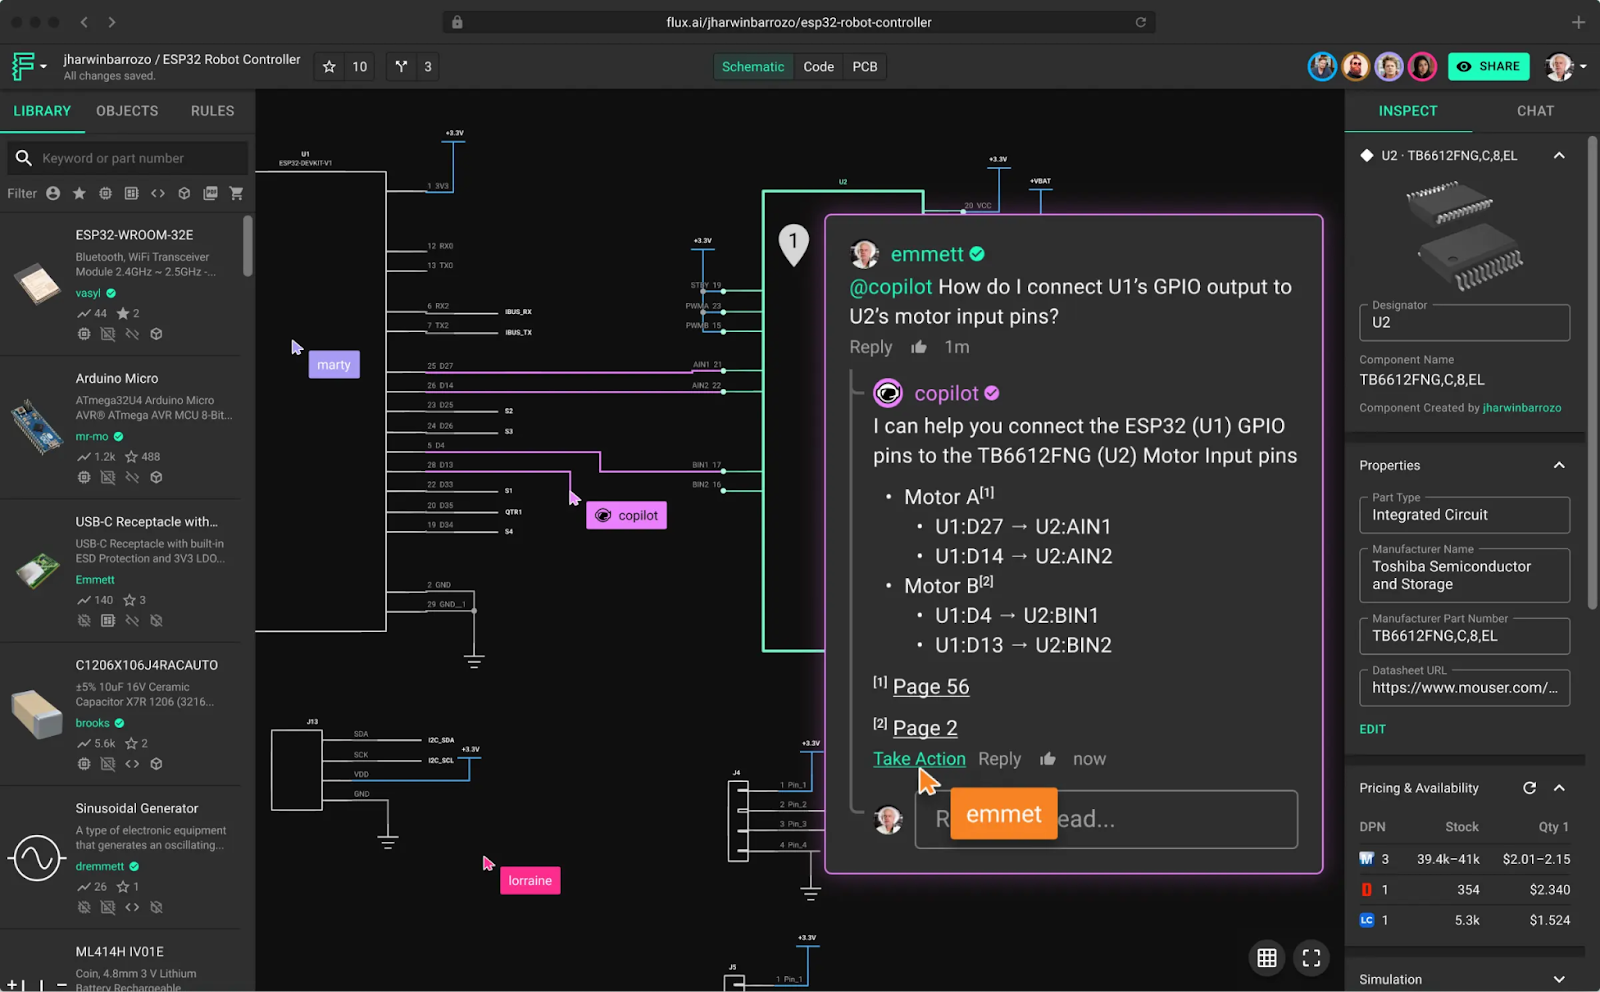This screenshot has height=992, width=1600.
Task: Expand the Simulation section
Action: (1558, 978)
